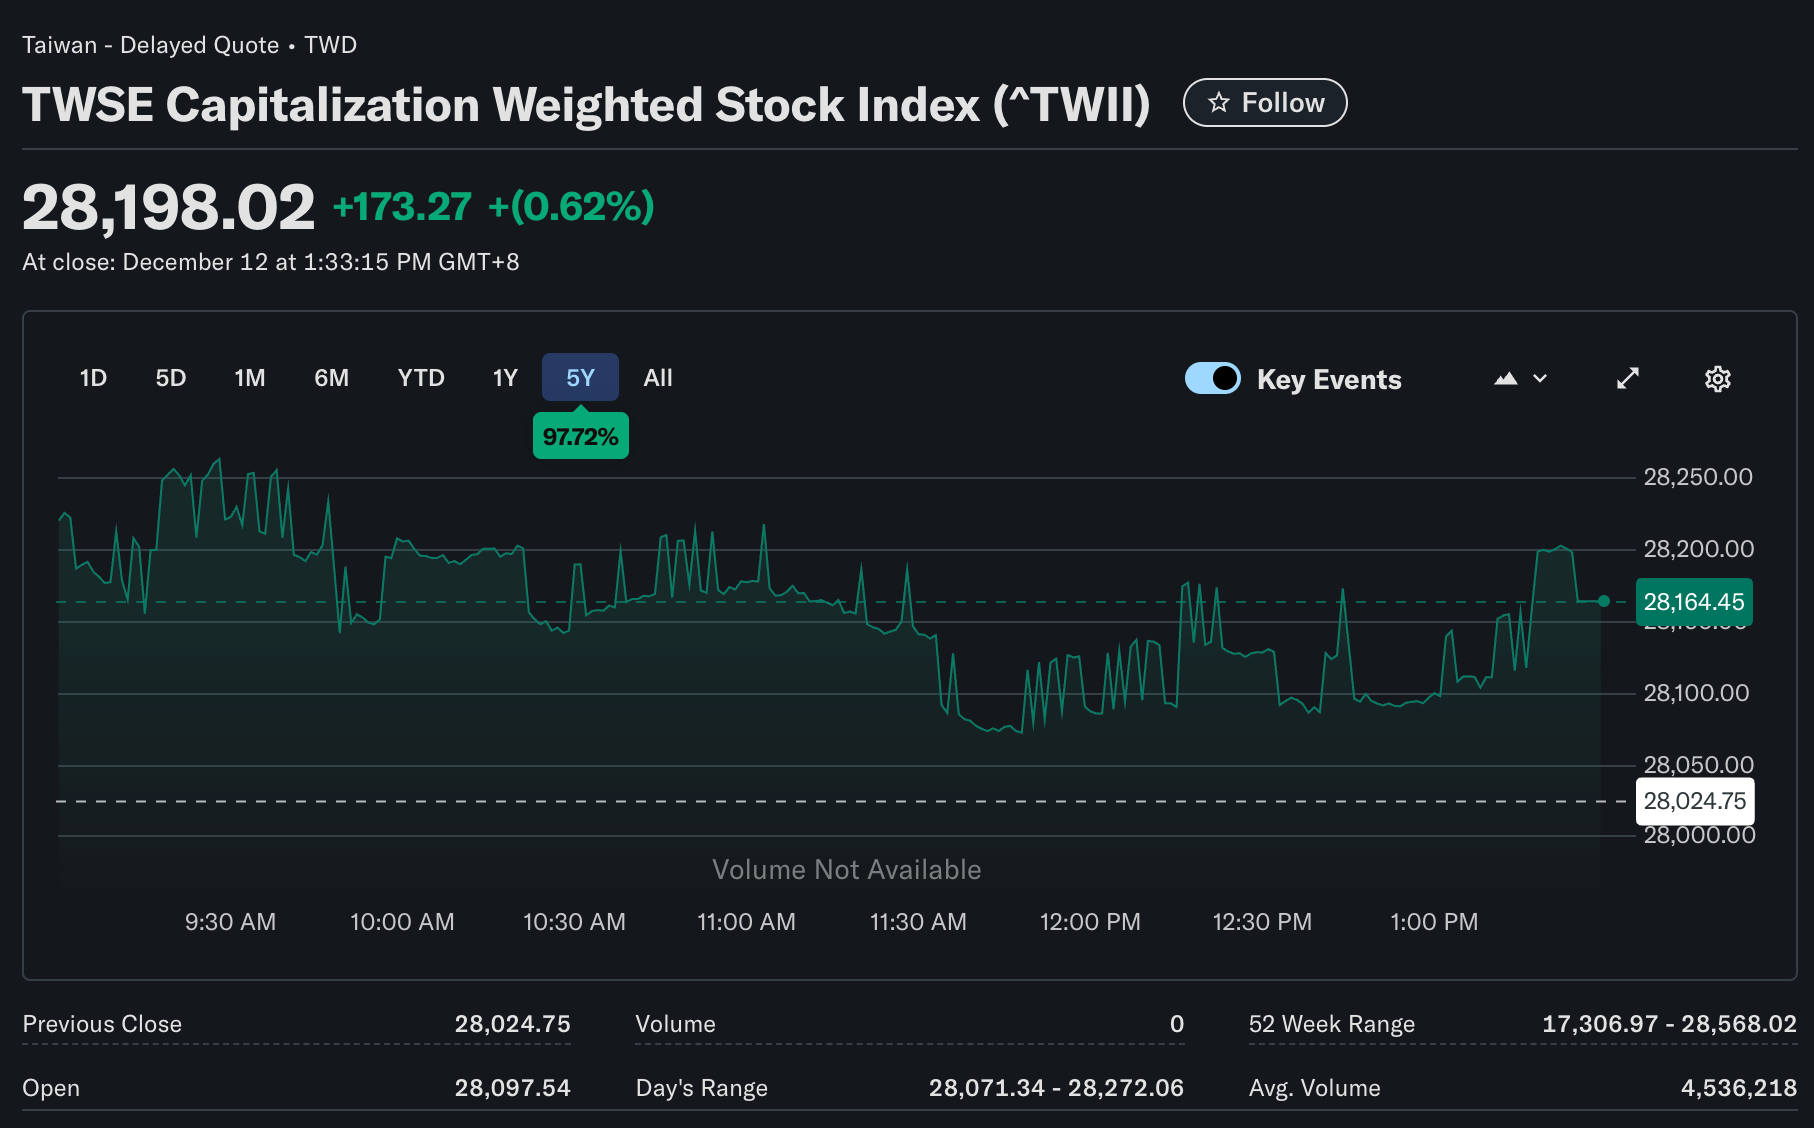
Task: Click the +(0.62%) percent change
Action: (x=571, y=207)
